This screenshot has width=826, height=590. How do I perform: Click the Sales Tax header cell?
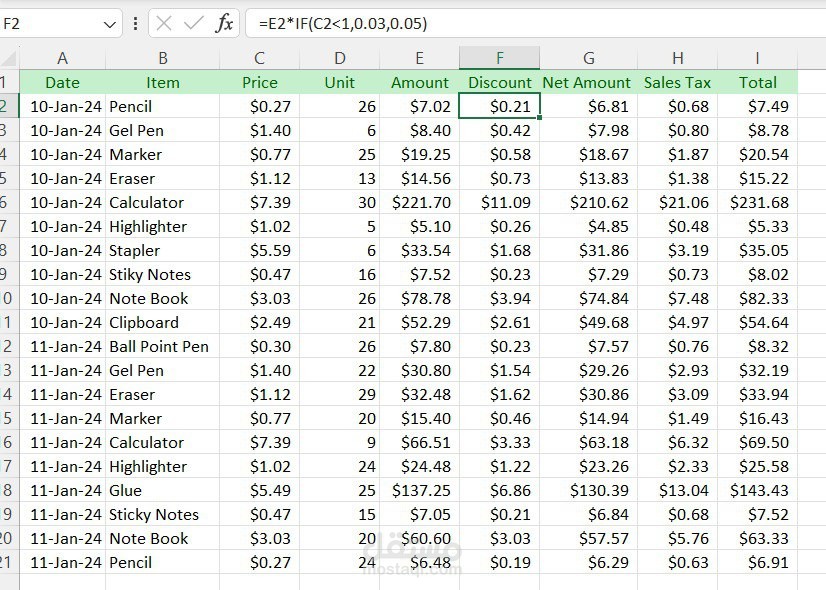677,82
